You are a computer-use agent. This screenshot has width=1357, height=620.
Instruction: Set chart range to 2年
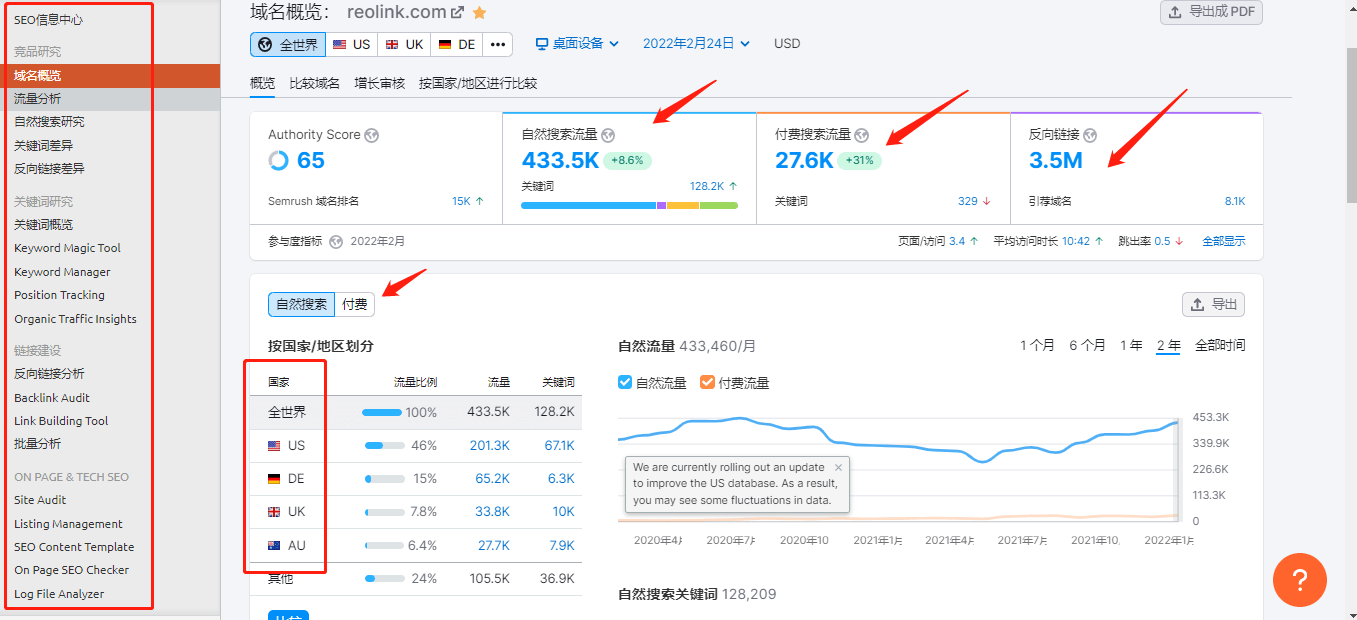click(x=1168, y=345)
